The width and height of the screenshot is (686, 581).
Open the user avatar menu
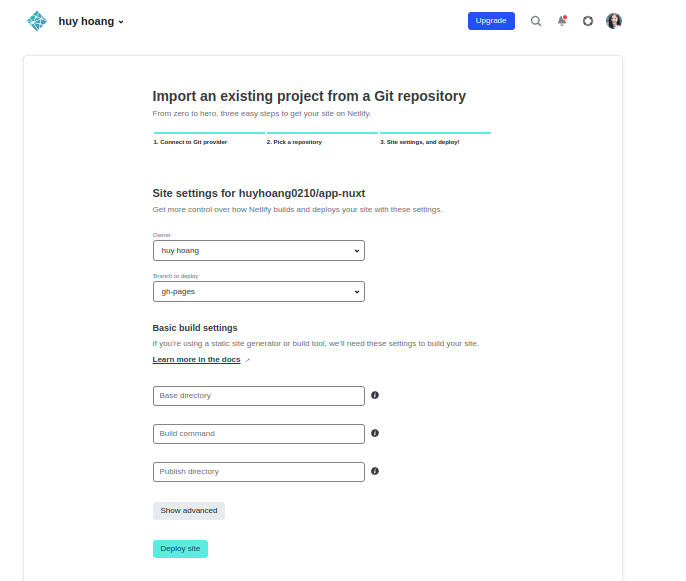[614, 21]
